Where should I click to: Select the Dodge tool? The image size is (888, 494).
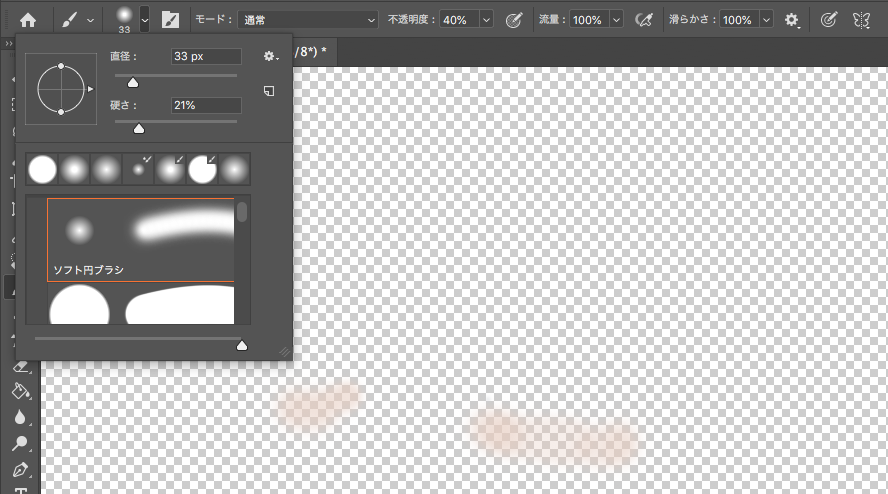pos(20,444)
